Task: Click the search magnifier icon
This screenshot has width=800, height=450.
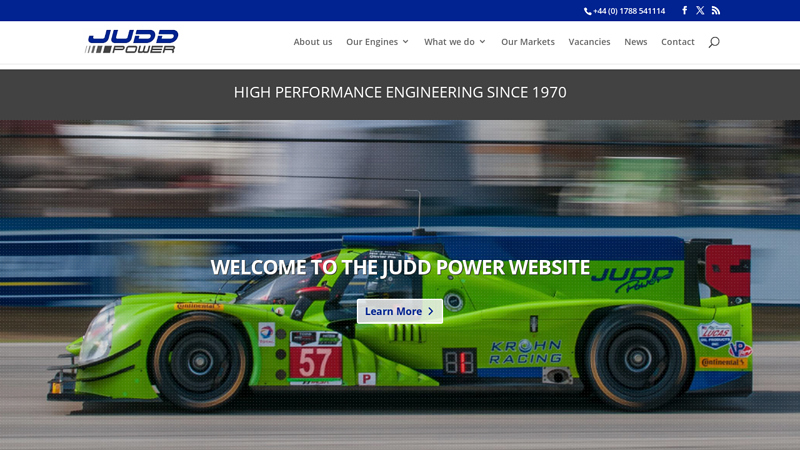Action: [714, 42]
